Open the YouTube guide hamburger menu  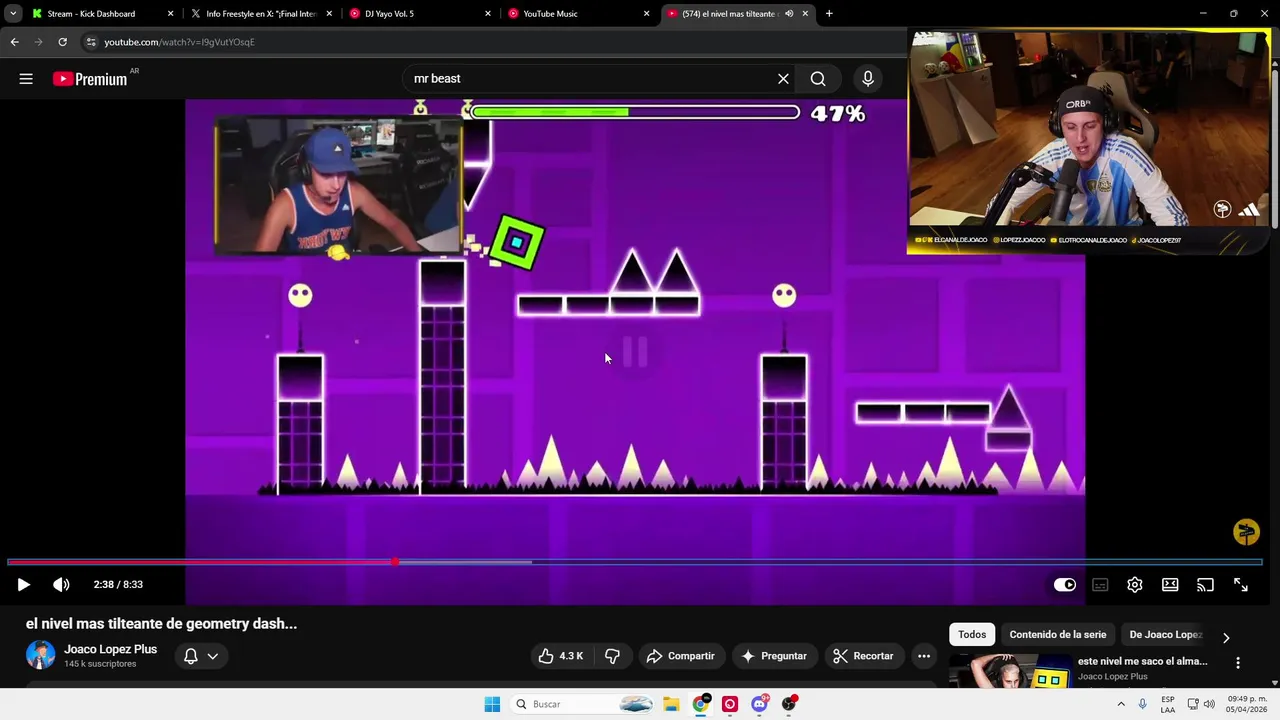tap(26, 78)
